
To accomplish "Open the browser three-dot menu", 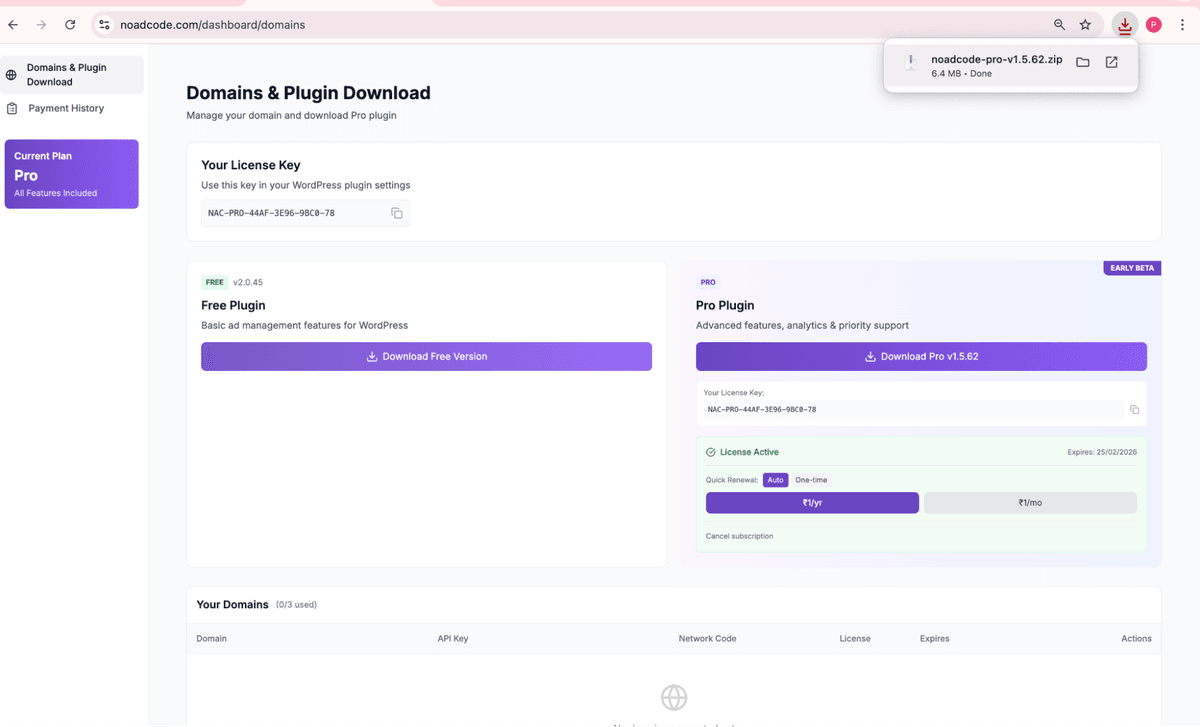I will point(1182,24).
